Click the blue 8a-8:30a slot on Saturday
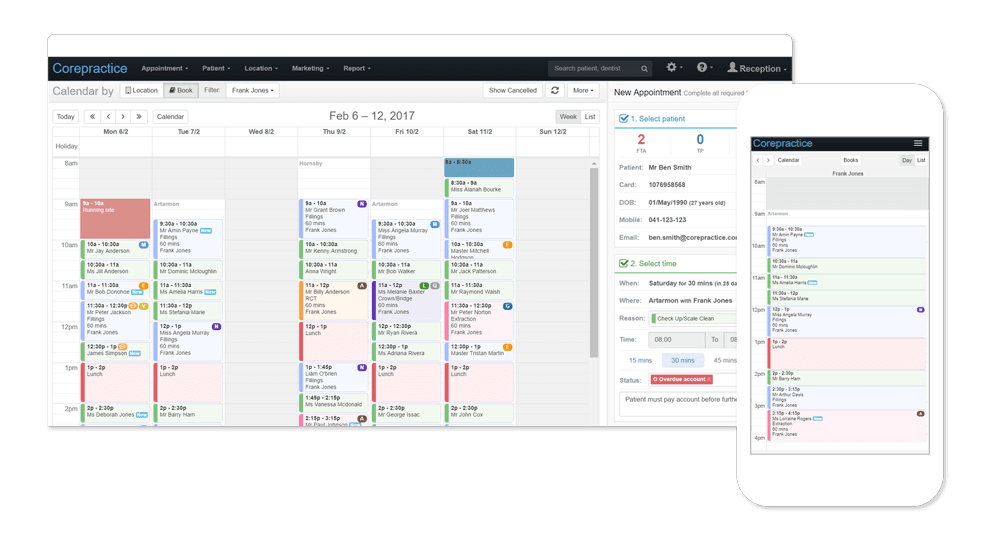Screen dimensions: 990x540 point(479,167)
